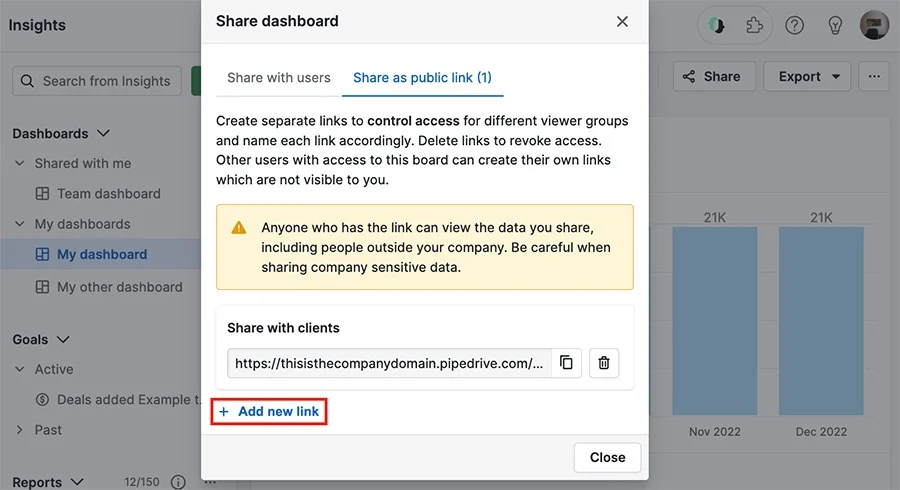Delete the Share with clients link
Viewport: 900px width, 490px height.
click(604, 363)
